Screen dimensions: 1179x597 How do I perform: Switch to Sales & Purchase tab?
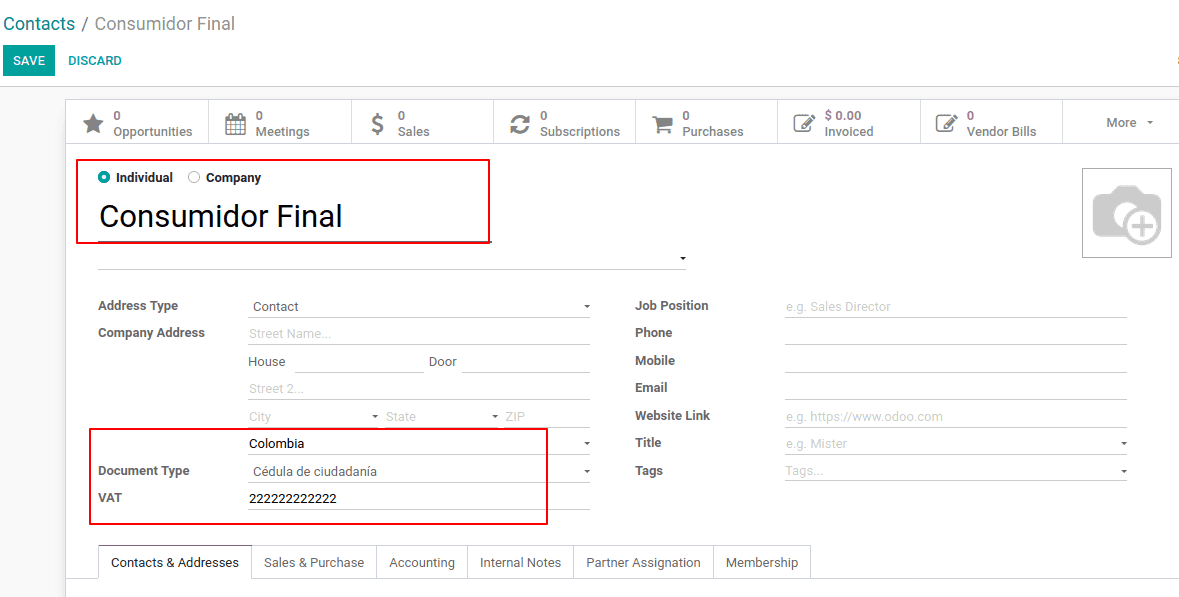coord(314,562)
